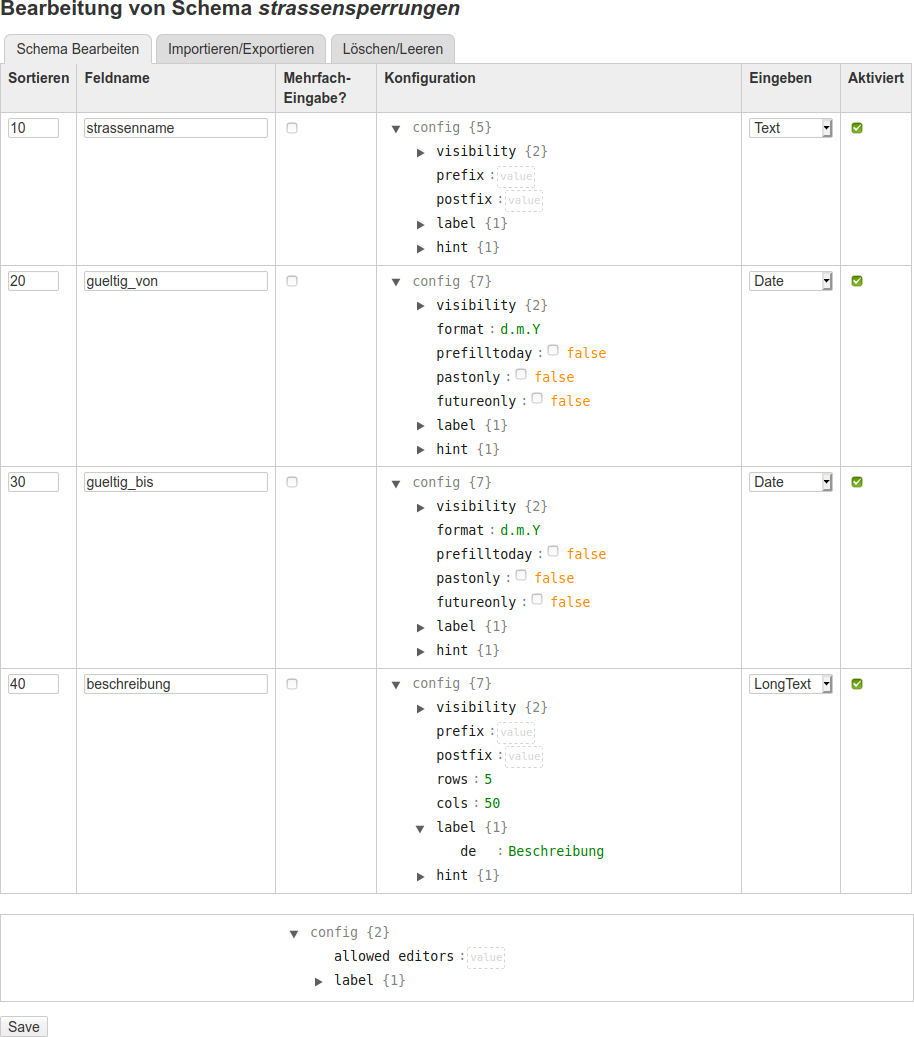Enable futureonly for gueltig_bis
Screen dimensions: 914x1037
[x=537, y=600]
